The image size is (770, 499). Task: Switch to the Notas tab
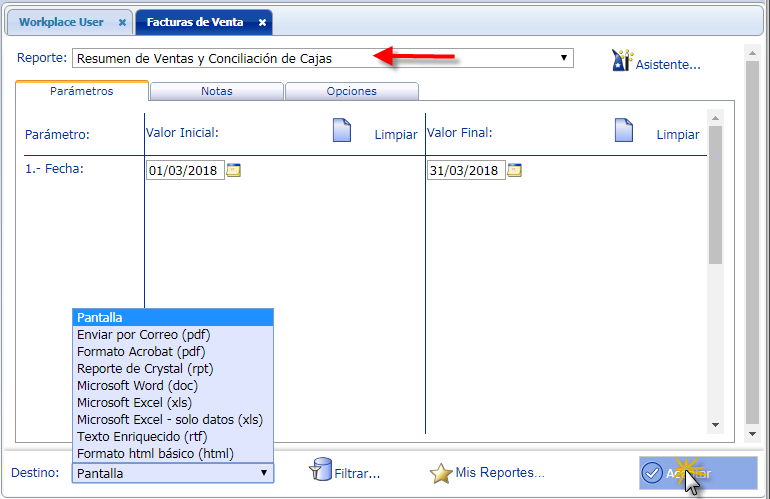[x=217, y=91]
